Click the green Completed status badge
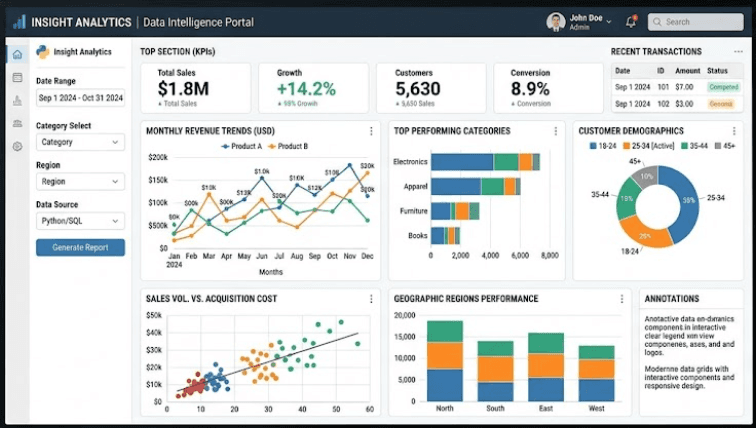Screen dimensions: 756x428 point(723,87)
